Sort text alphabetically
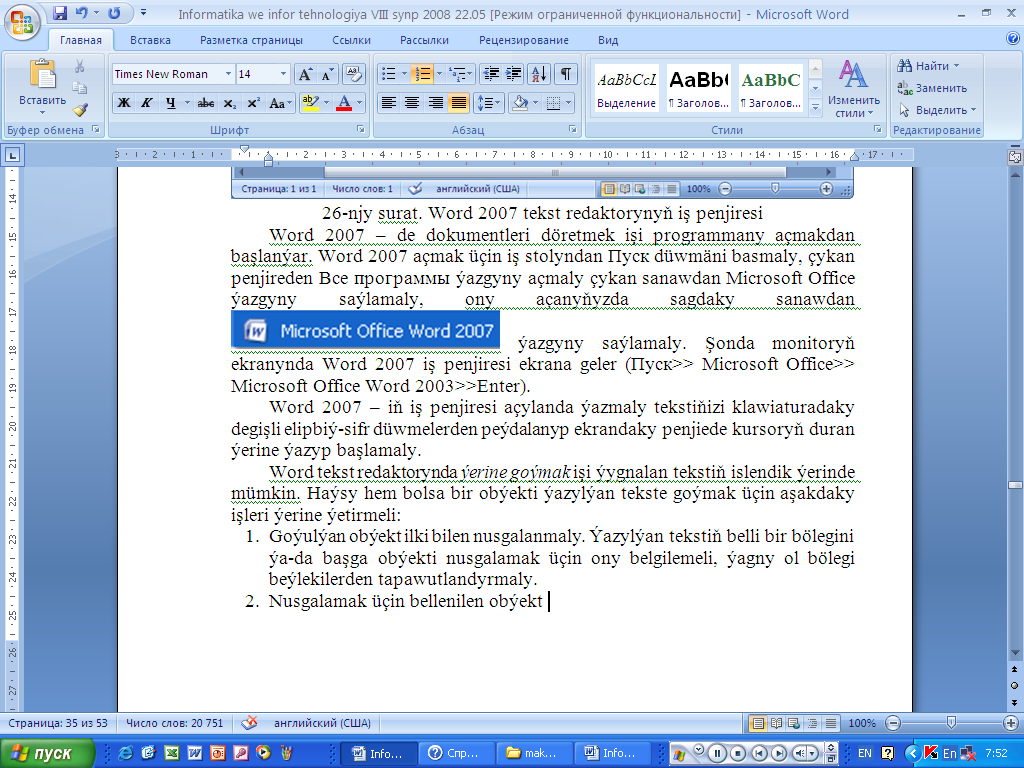This screenshot has height=768, width=1024. 539,74
